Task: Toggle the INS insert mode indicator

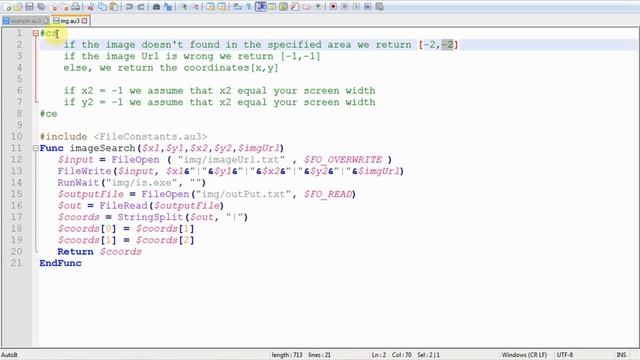Action: (x=621, y=355)
